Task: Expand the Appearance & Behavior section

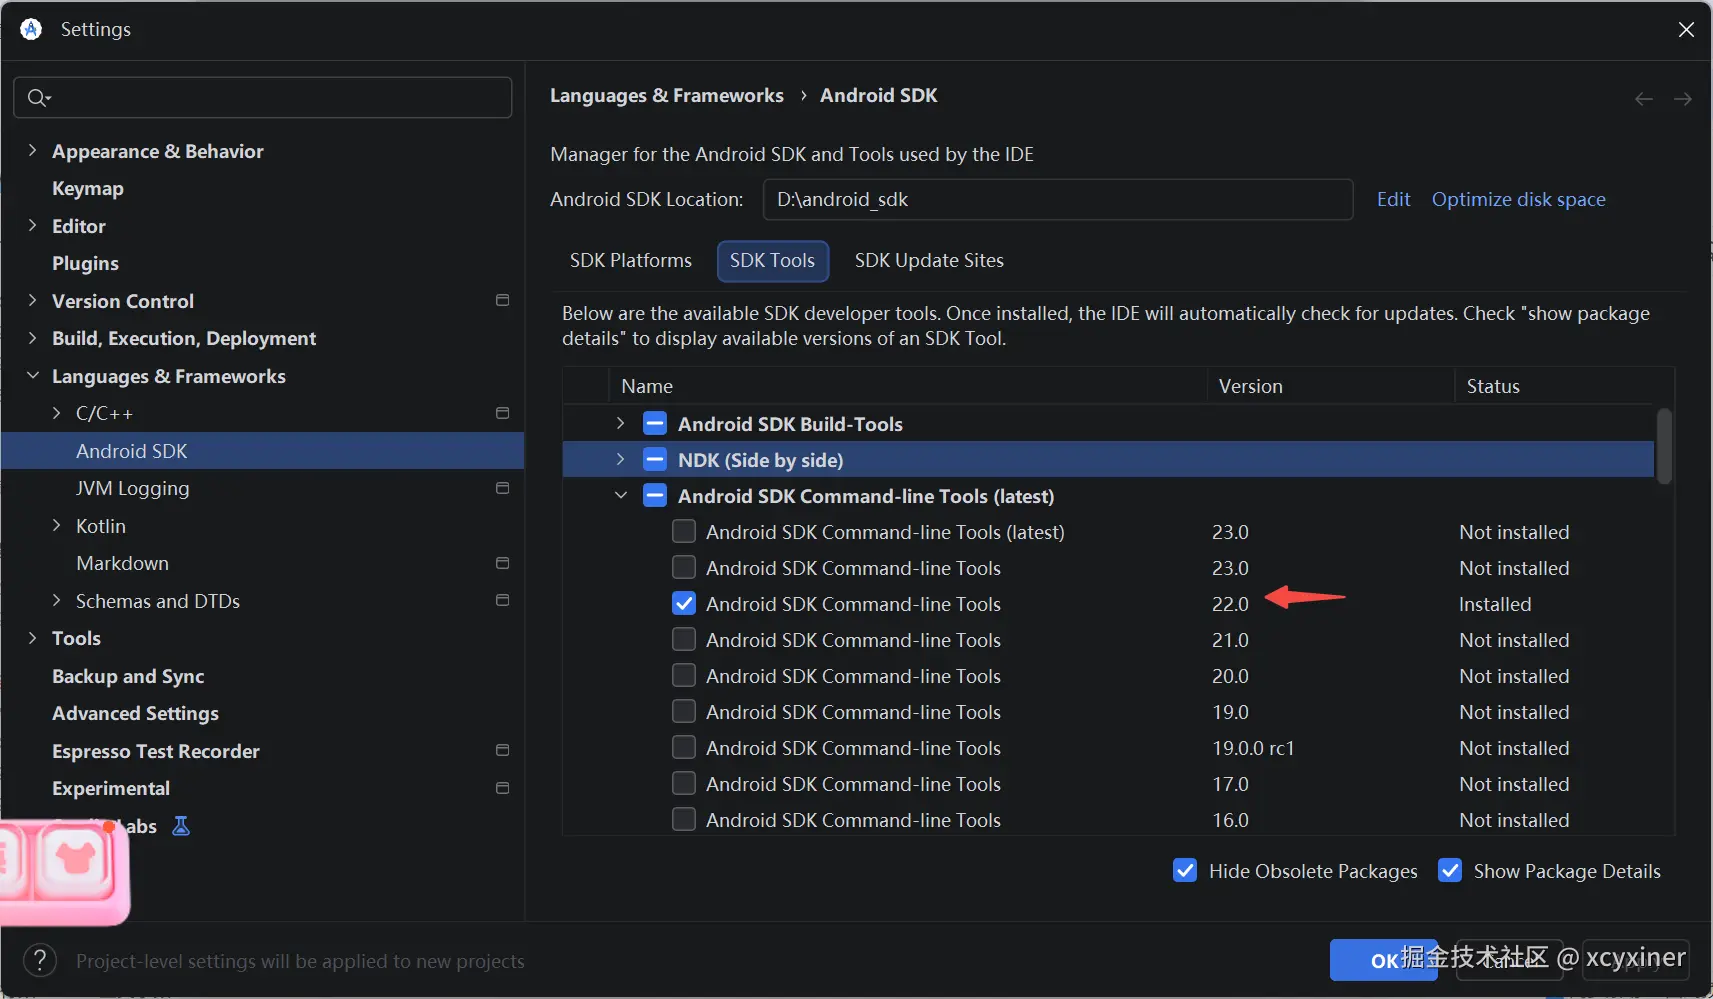Action: click(32, 150)
